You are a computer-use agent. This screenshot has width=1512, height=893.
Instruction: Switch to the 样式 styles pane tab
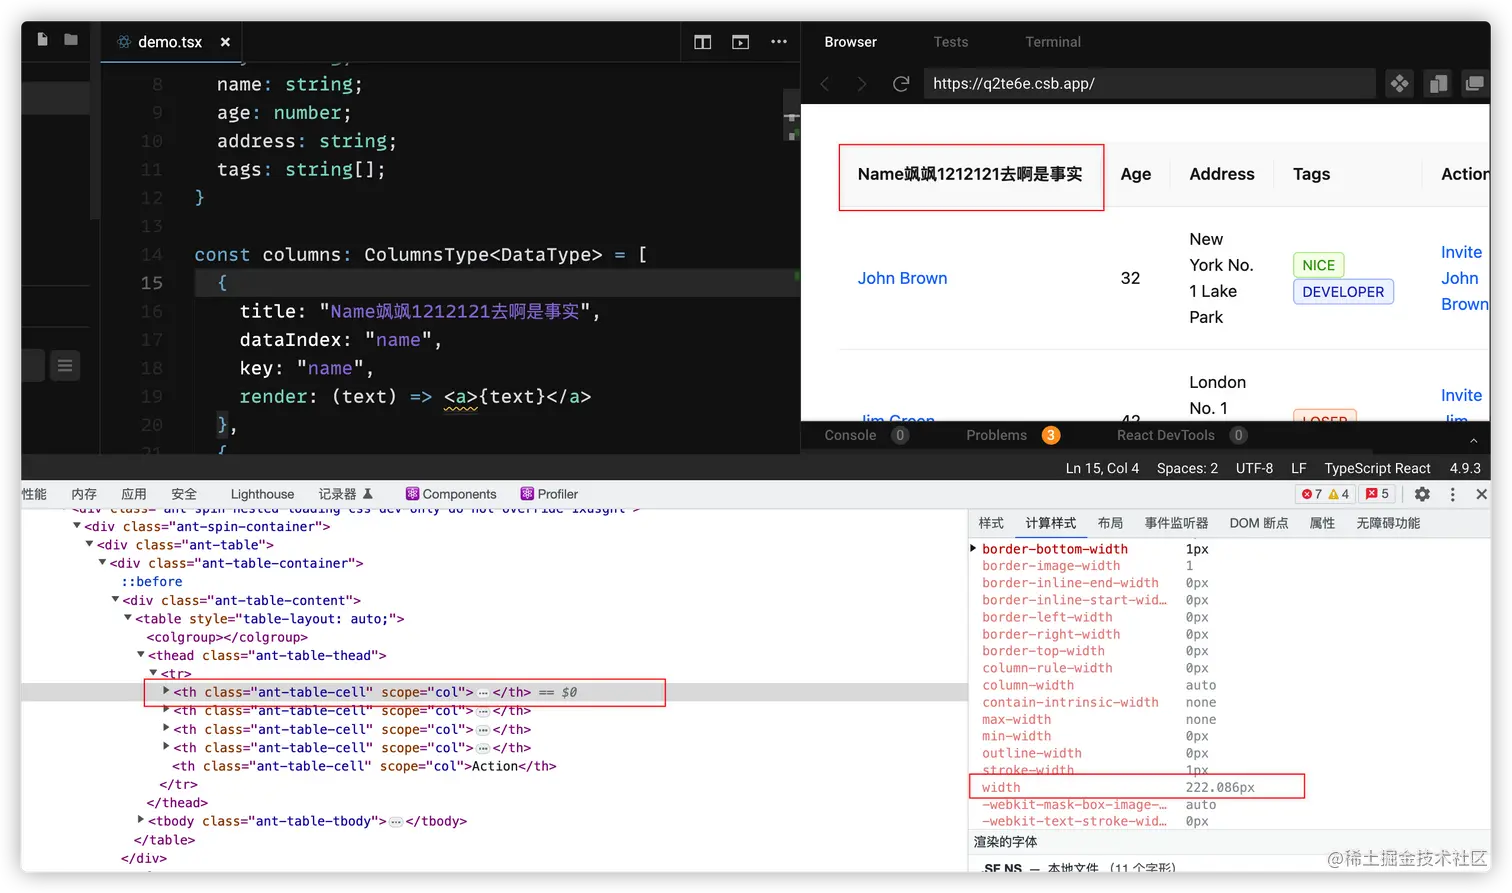(991, 523)
